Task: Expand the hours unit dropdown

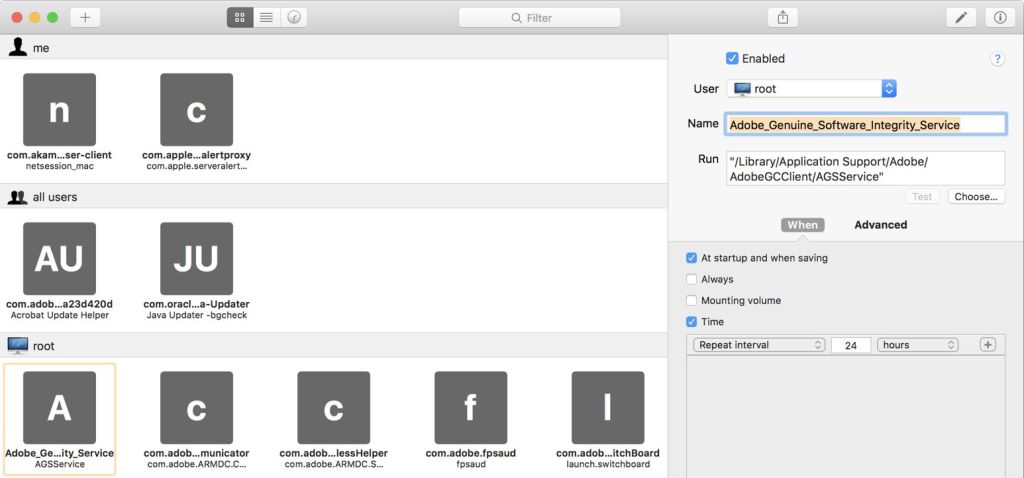Action: pos(917,345)
